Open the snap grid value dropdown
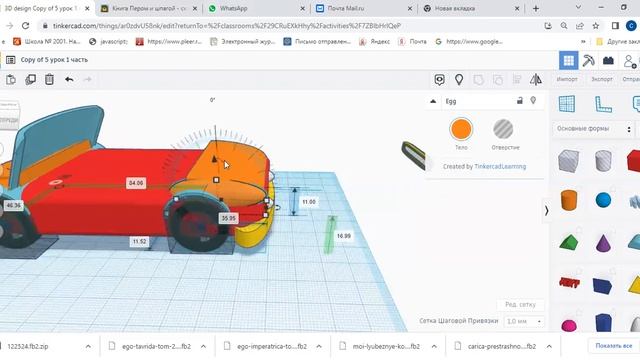Screen dimensions: 640x360 click(x=524, y=322)
